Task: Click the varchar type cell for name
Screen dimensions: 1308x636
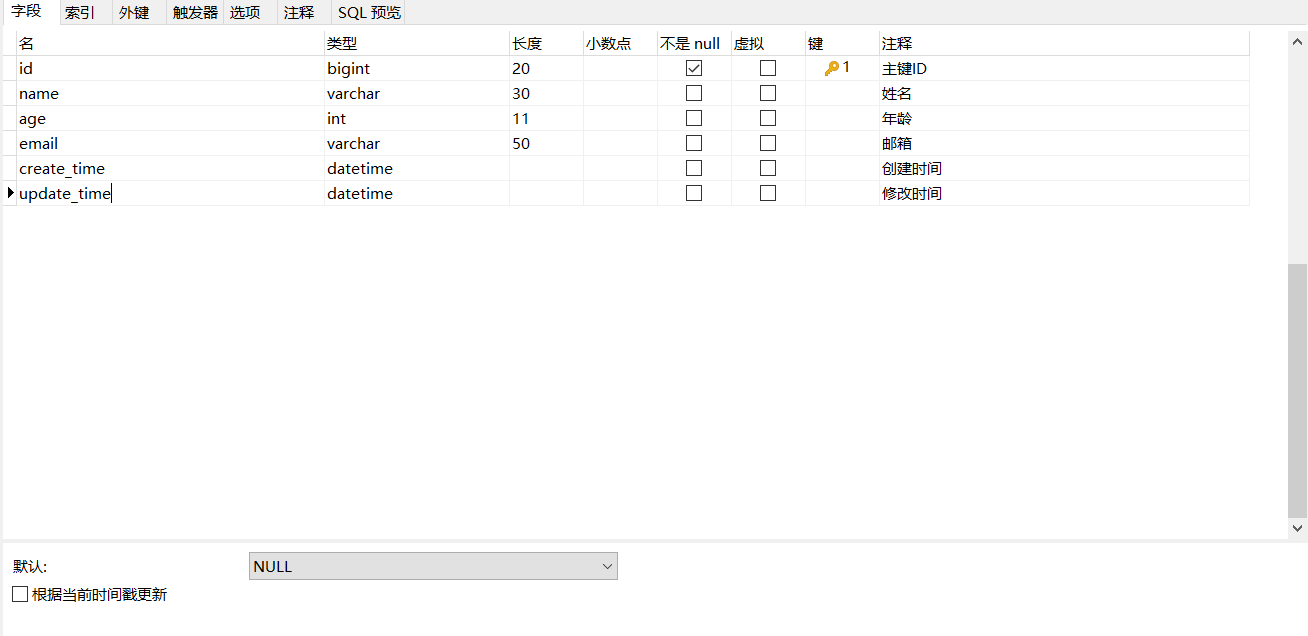Action: pos(417,93)
